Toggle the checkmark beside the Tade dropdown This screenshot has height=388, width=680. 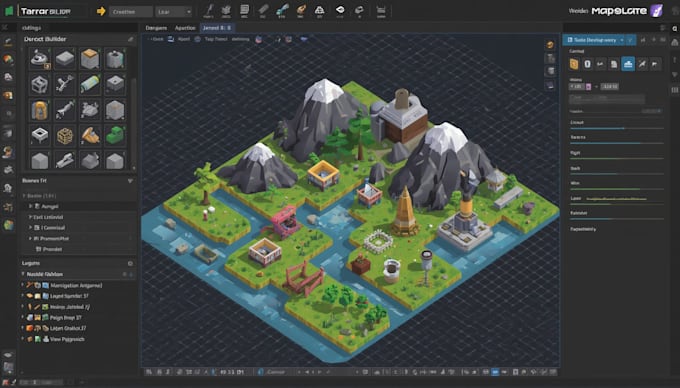631,40
